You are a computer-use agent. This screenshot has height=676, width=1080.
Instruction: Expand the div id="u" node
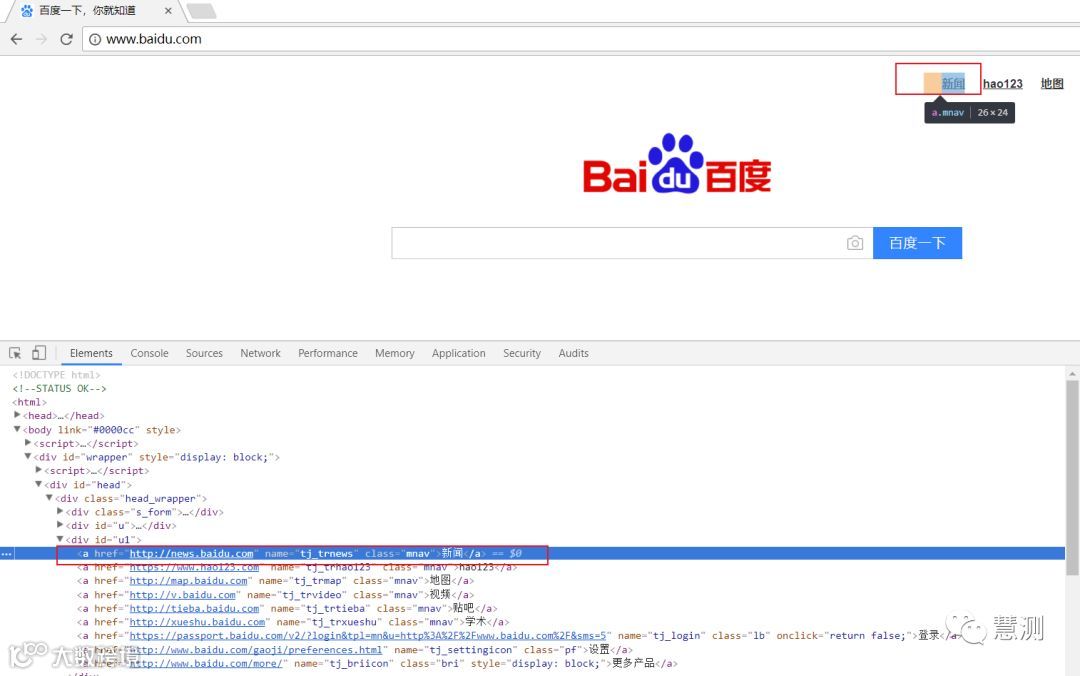coord(60,525)
